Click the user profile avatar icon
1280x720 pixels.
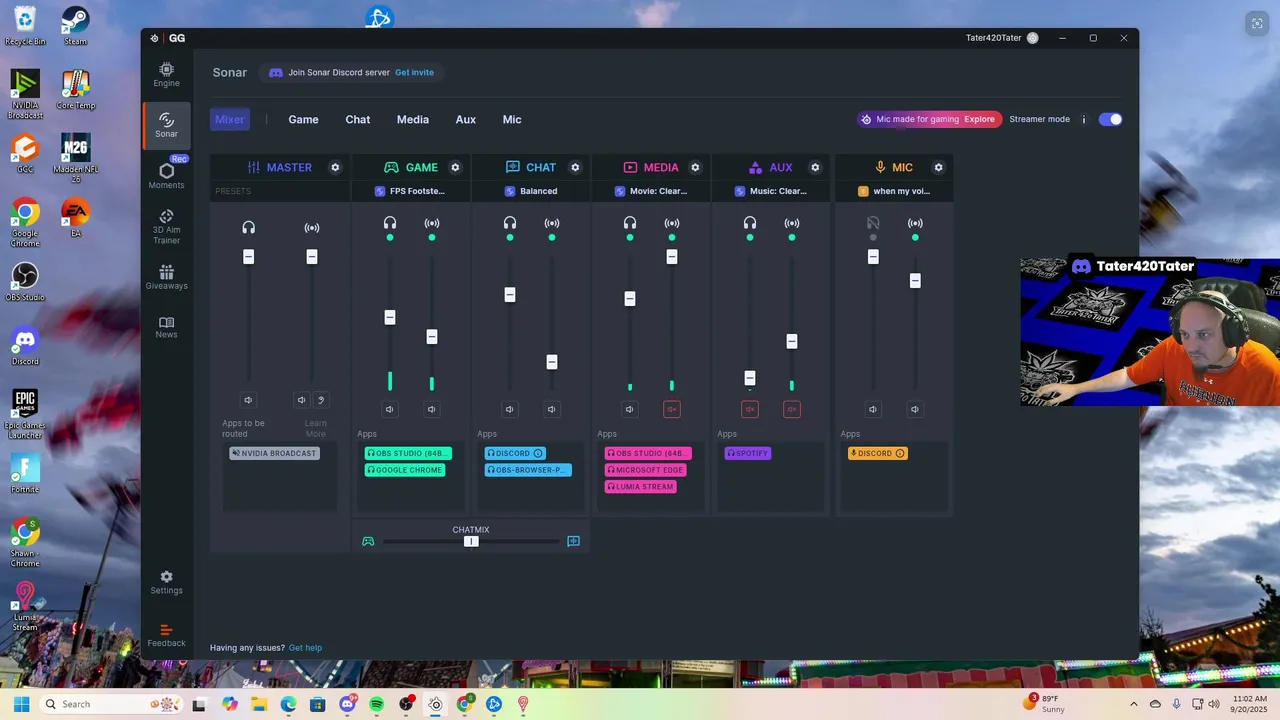[x=1033, y=38]
